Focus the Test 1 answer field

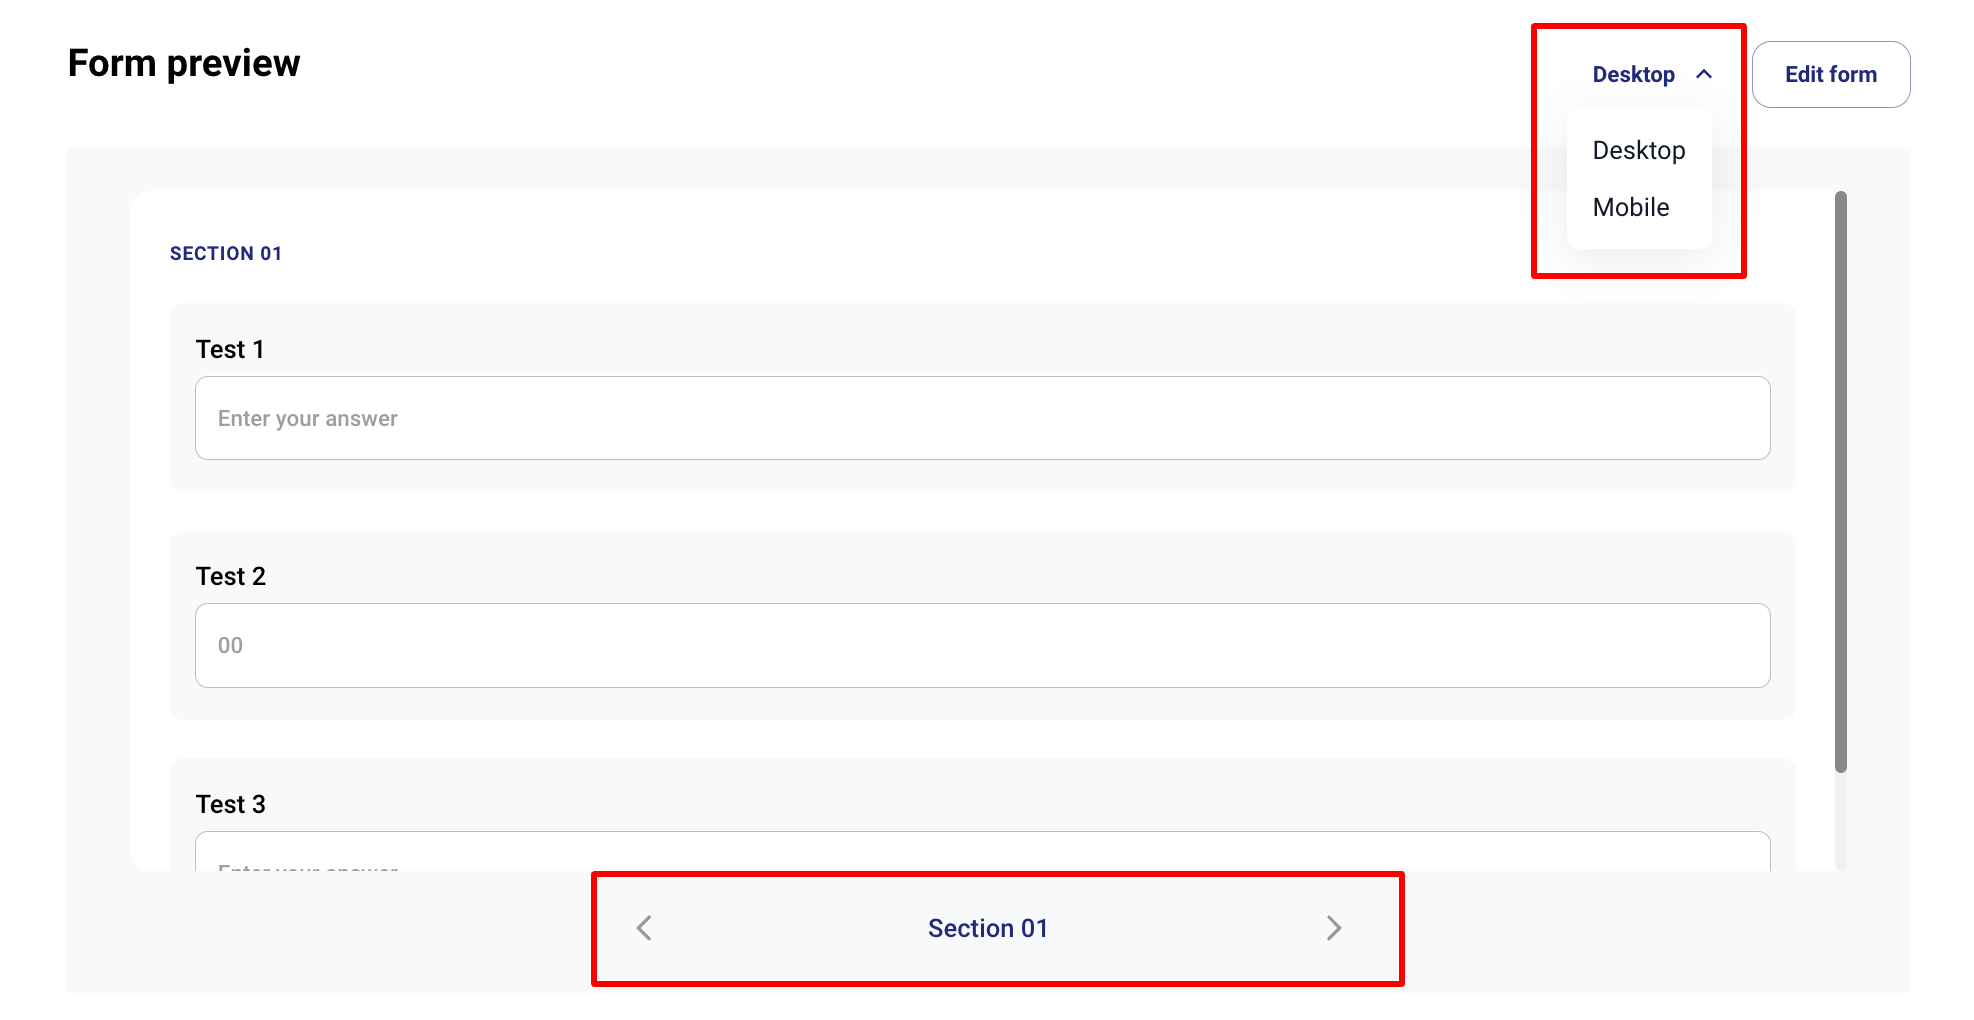pyautogui.click(x=982, y=418)
